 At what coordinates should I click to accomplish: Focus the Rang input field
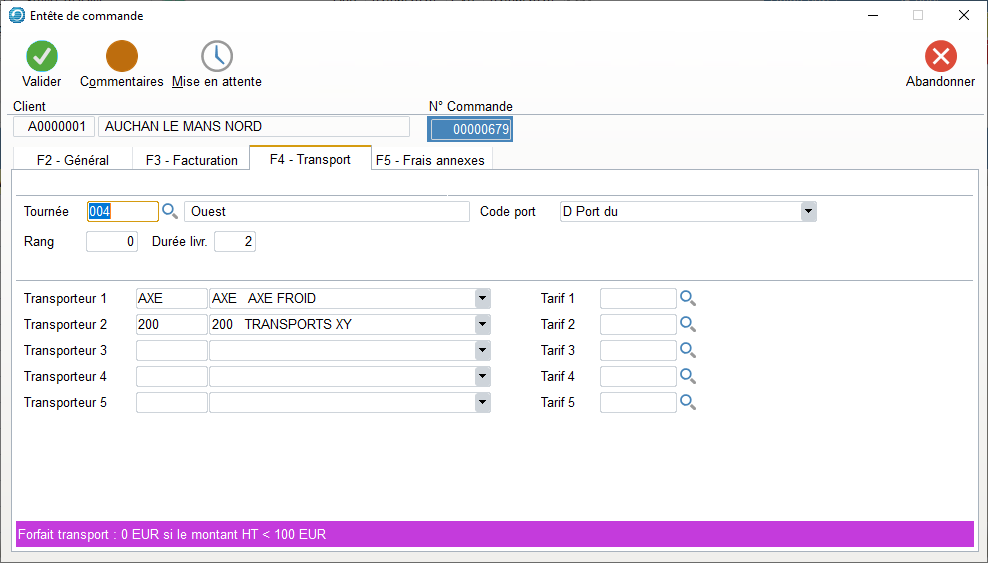111,242
